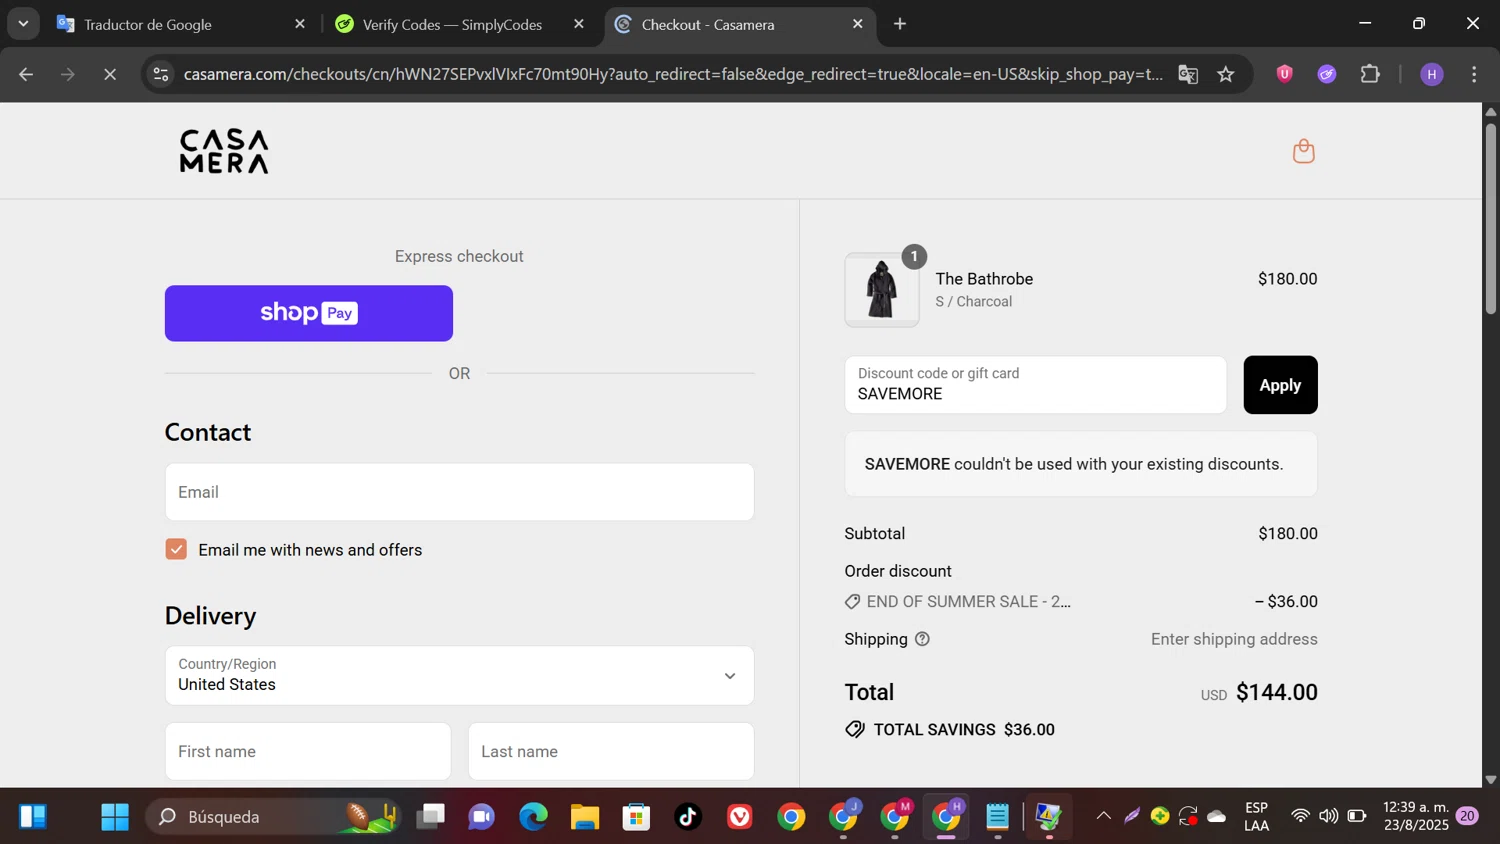This screenshot has width=1500, height=844.
Task: Click the Enter shipping address text
Action: (1234, 639)
